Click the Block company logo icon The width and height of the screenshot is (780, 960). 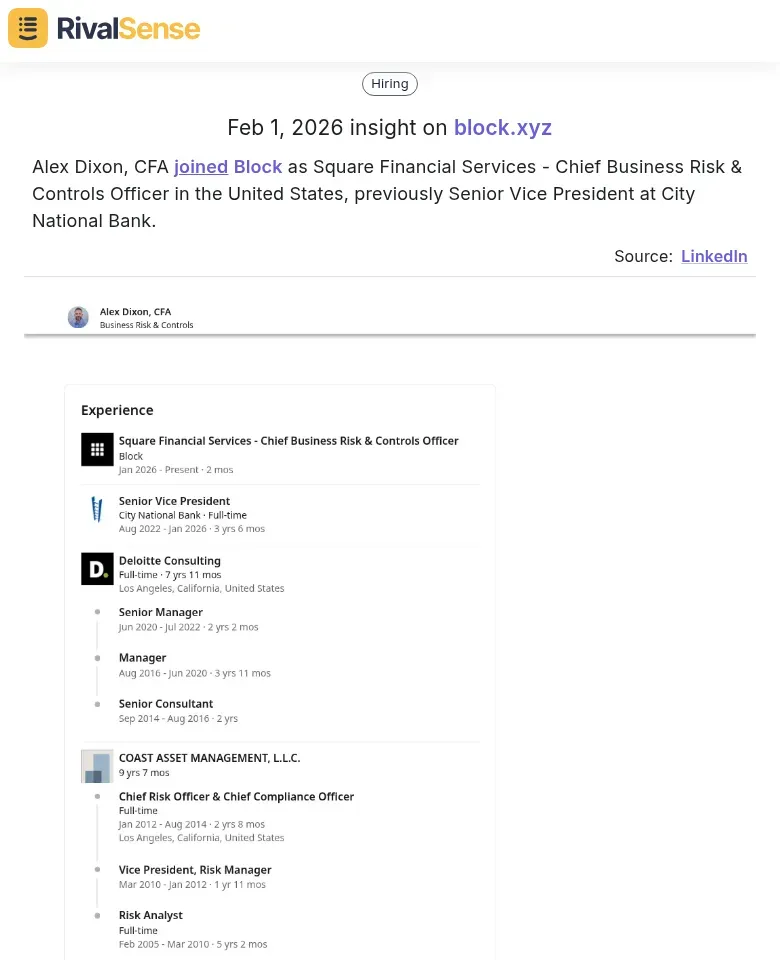pos(97,450)
